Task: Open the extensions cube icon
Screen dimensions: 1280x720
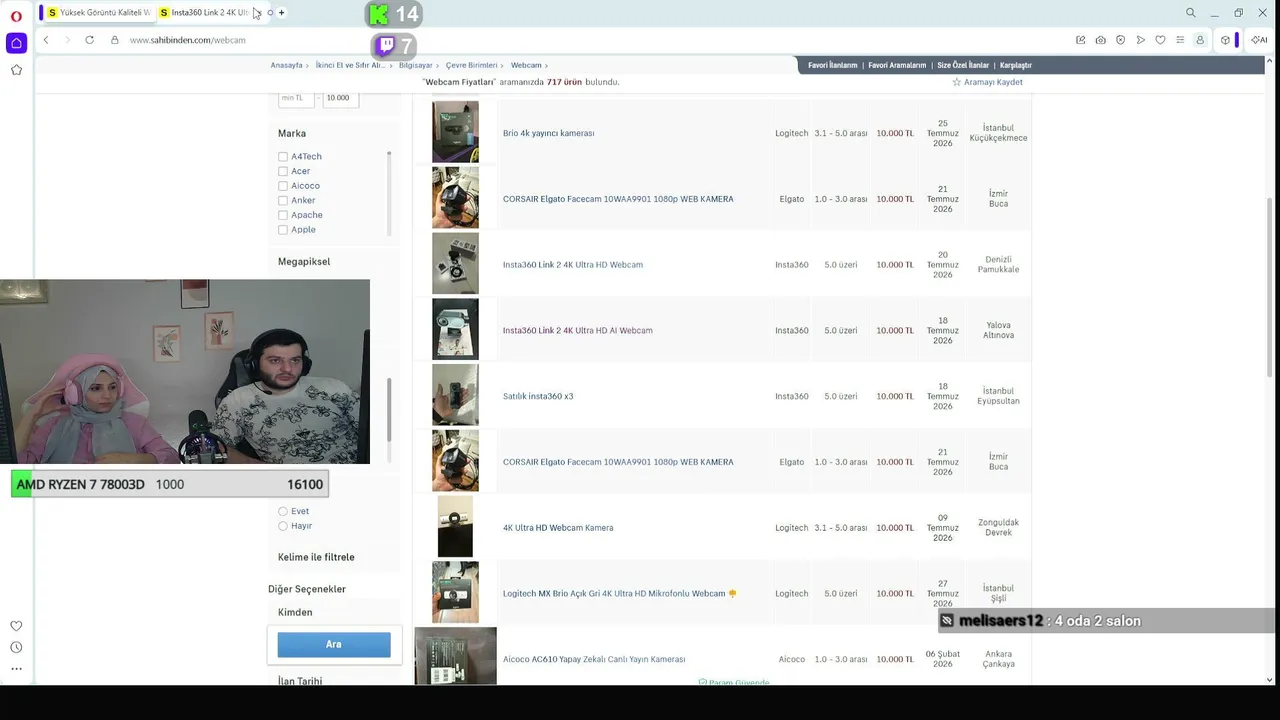Action: pos(1225,40)
